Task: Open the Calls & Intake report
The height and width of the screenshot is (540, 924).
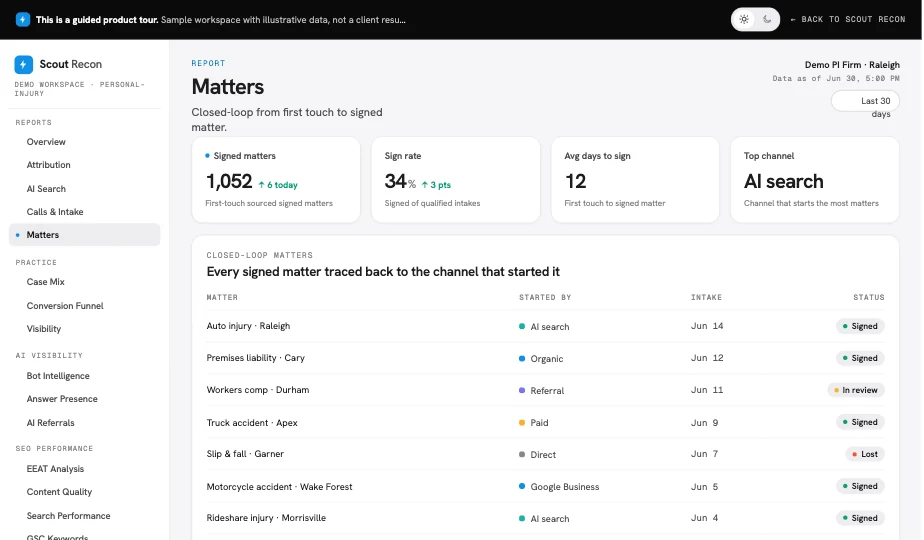Action: coord(55,212)
